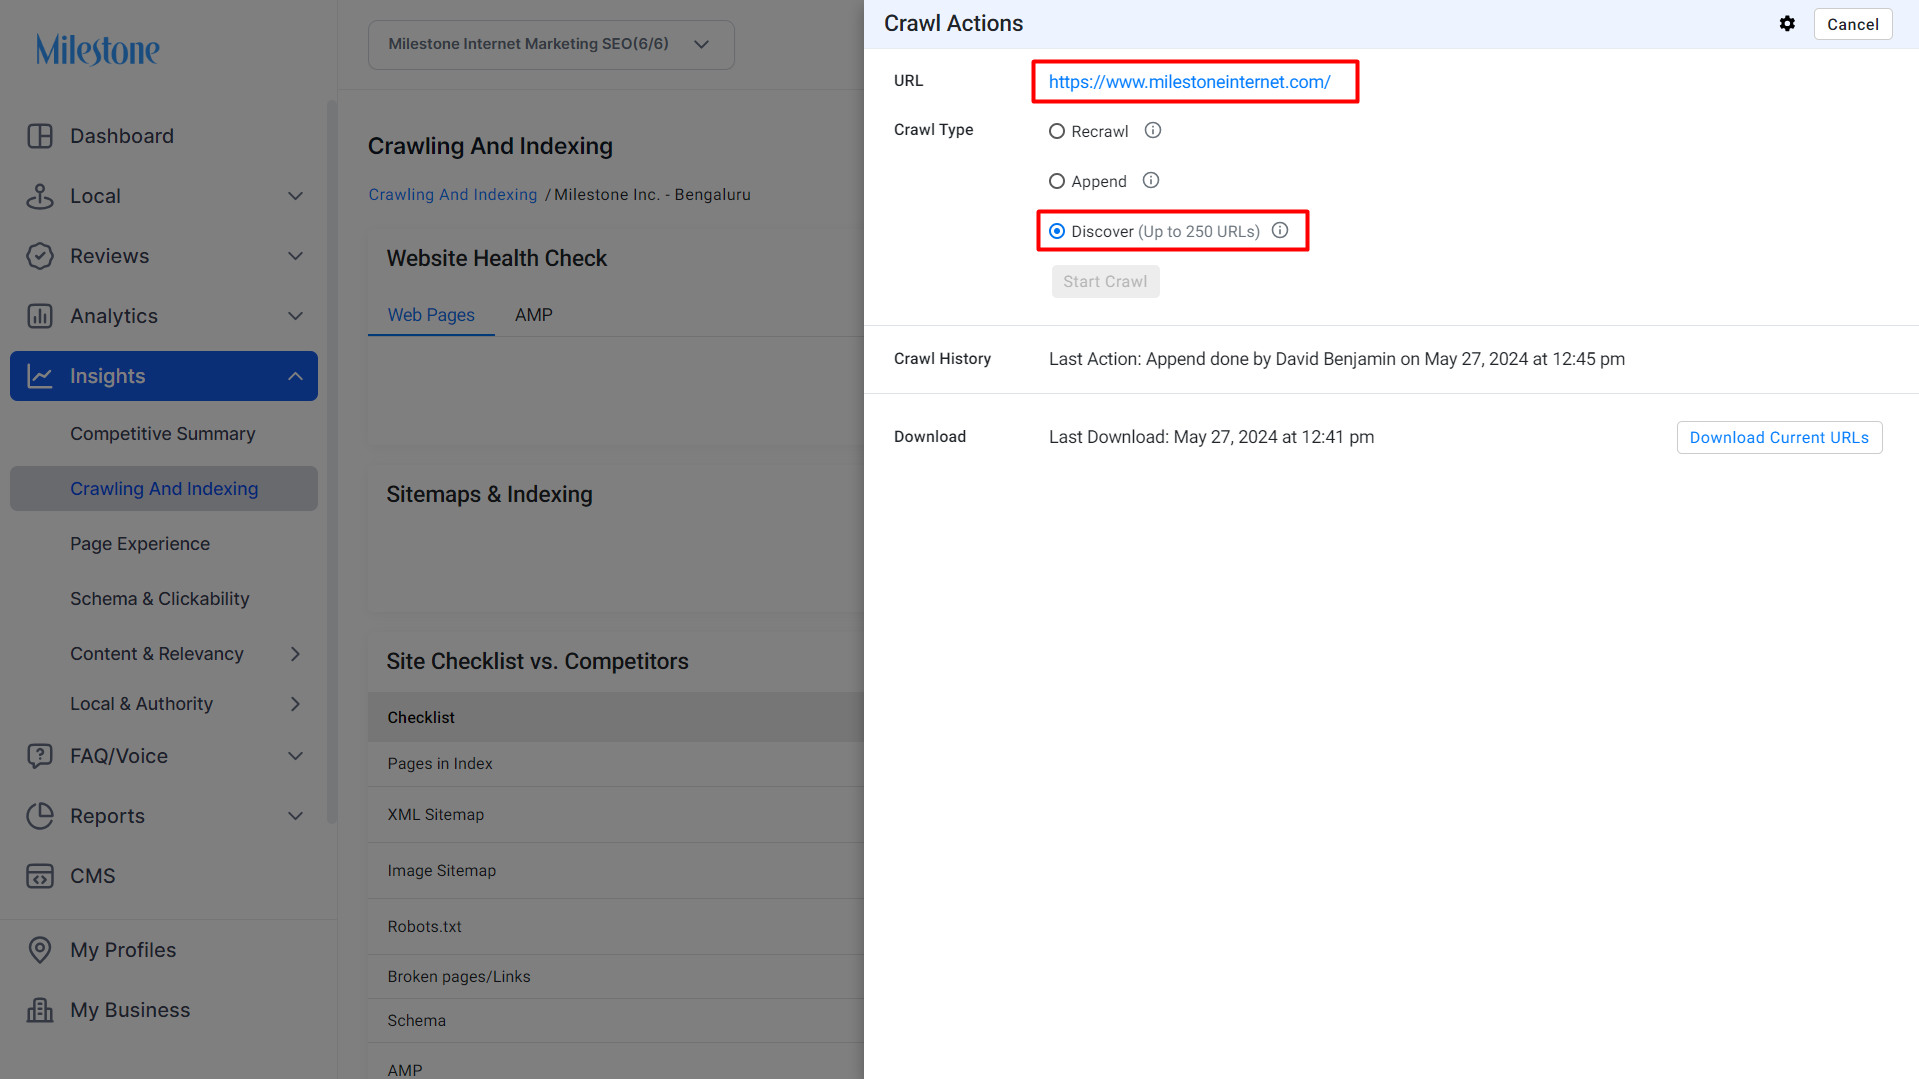The width and height of the screenshot is (1919, 1079).
Task: Open the milestoneinternet.com URL link
Action: coord(1189,82)
